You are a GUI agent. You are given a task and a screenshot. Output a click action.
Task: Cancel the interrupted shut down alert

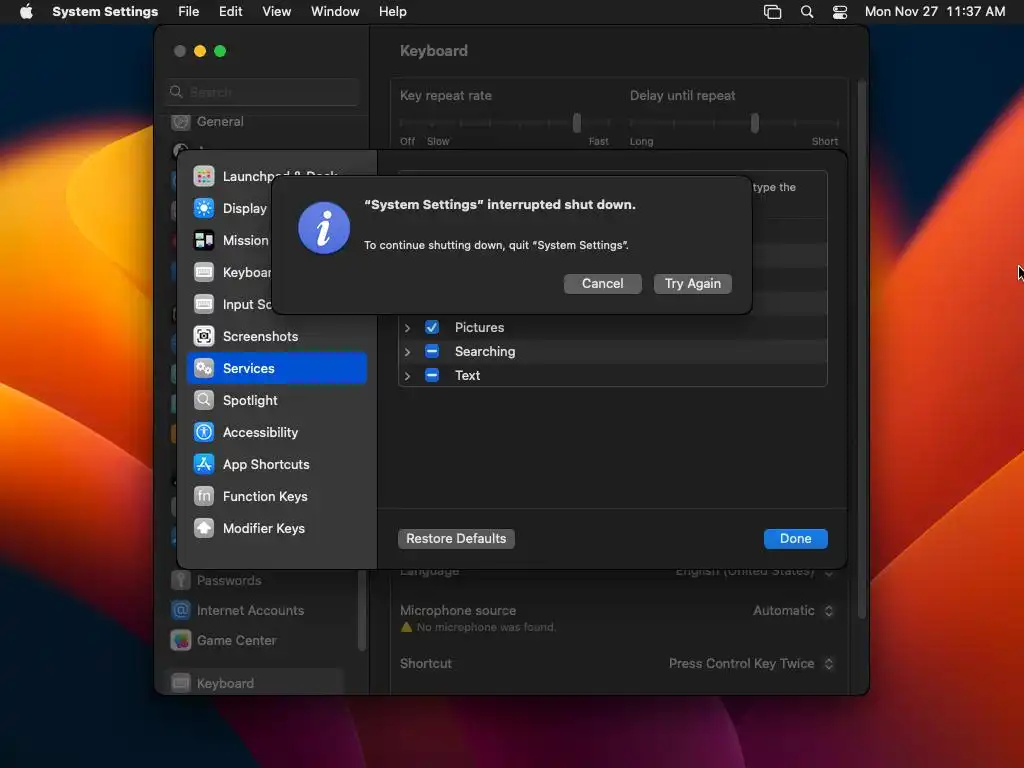[x=603, y=283]
